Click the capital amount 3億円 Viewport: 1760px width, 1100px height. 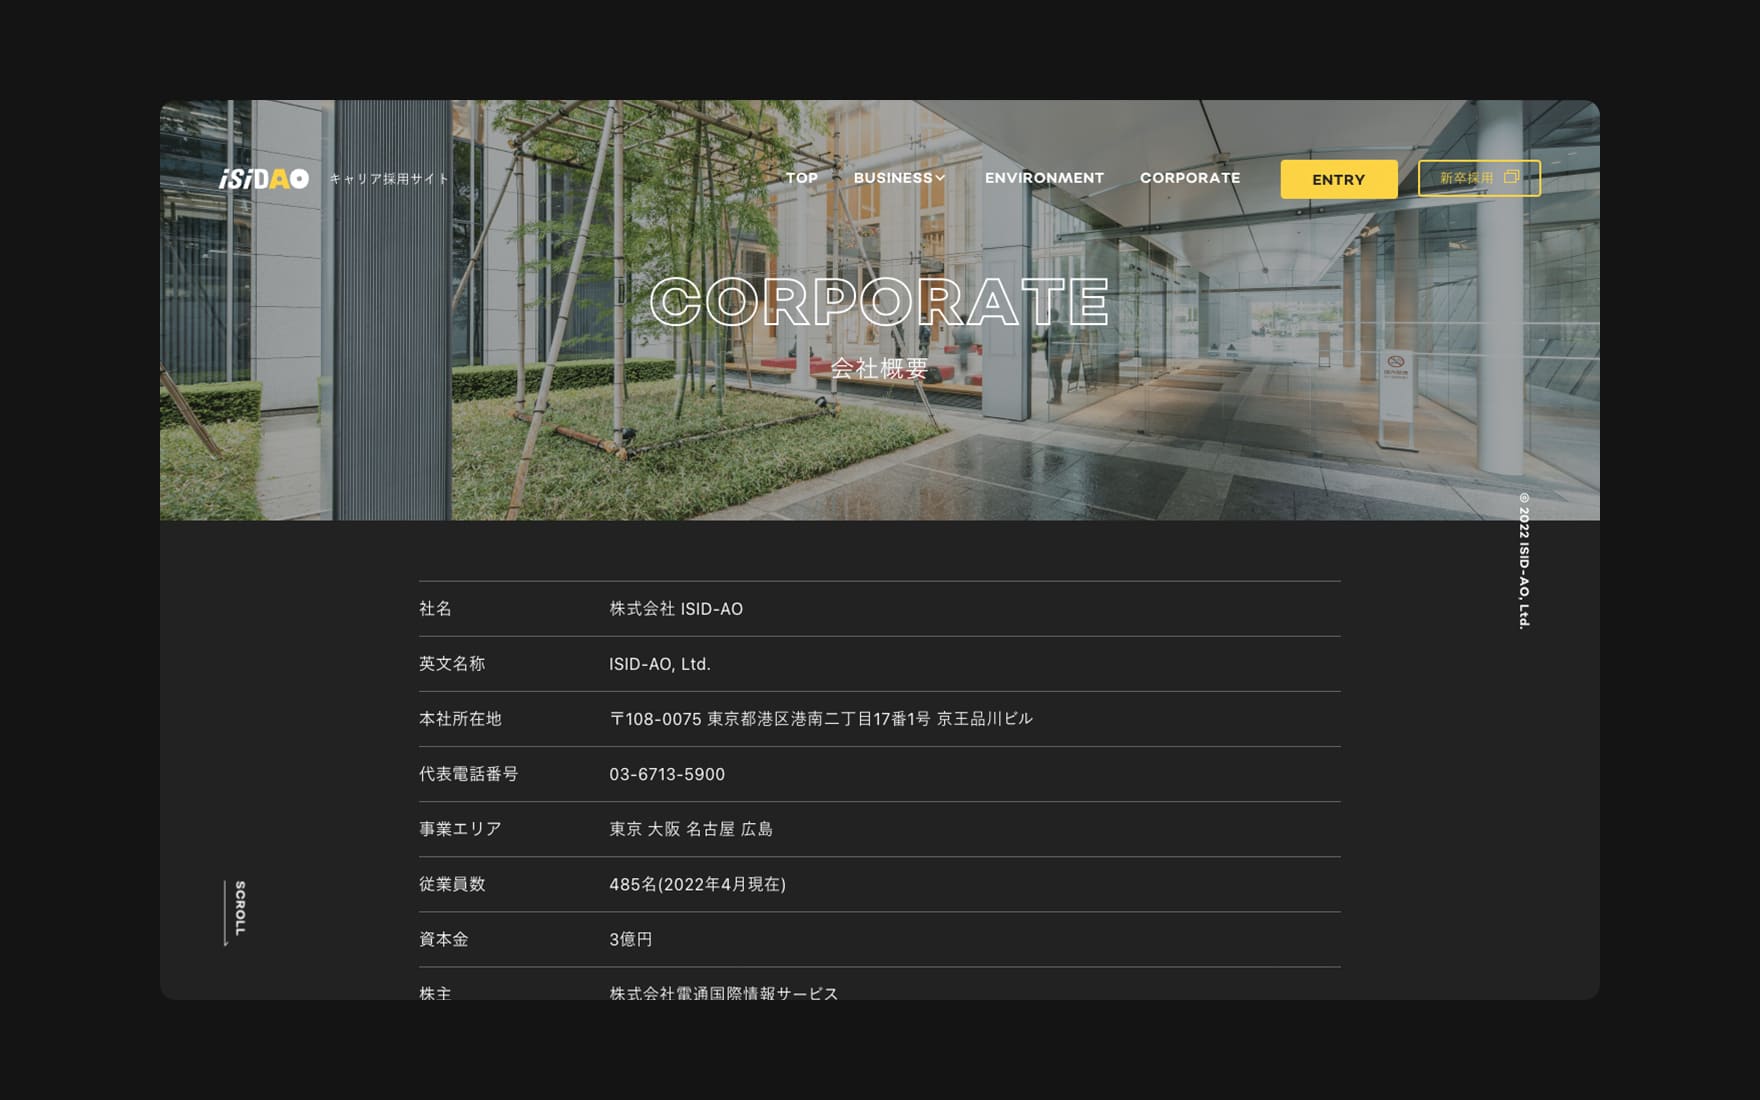click(x=630, y=939)
